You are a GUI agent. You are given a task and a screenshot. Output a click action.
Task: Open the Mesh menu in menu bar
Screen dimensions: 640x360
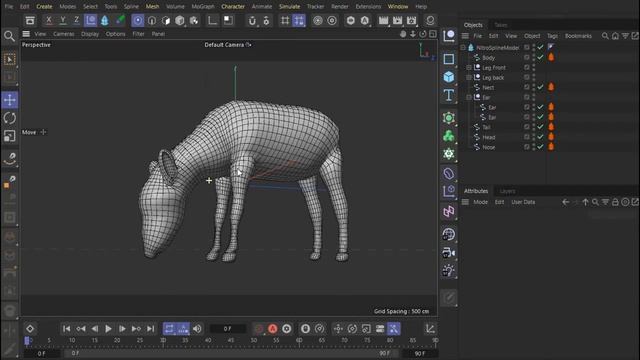pyautogui.click(x=153, y=7)
